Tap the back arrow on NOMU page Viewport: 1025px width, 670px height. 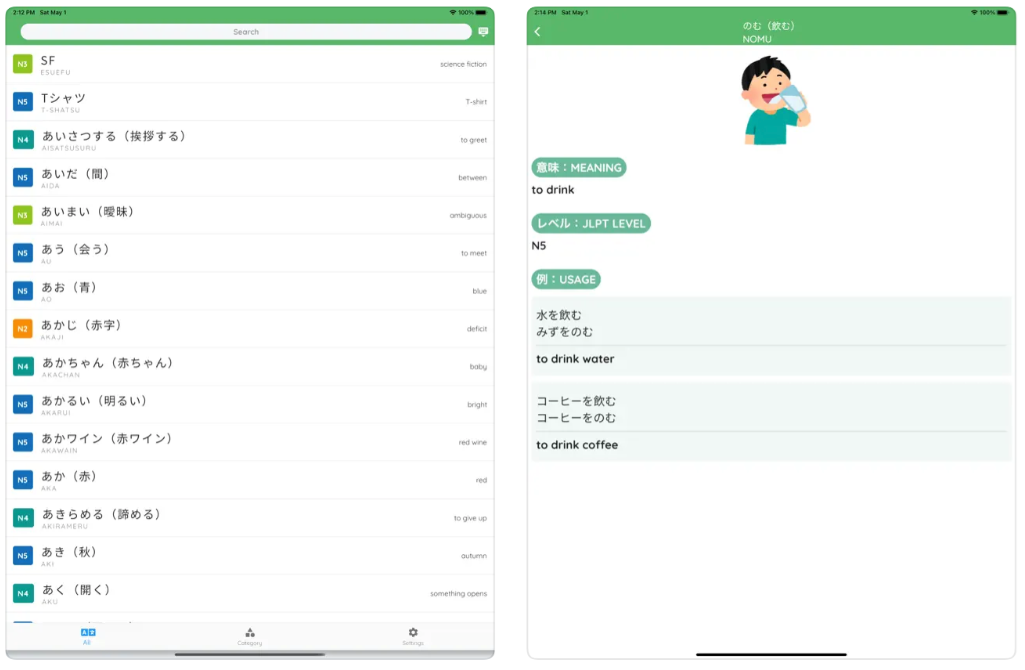538,32
